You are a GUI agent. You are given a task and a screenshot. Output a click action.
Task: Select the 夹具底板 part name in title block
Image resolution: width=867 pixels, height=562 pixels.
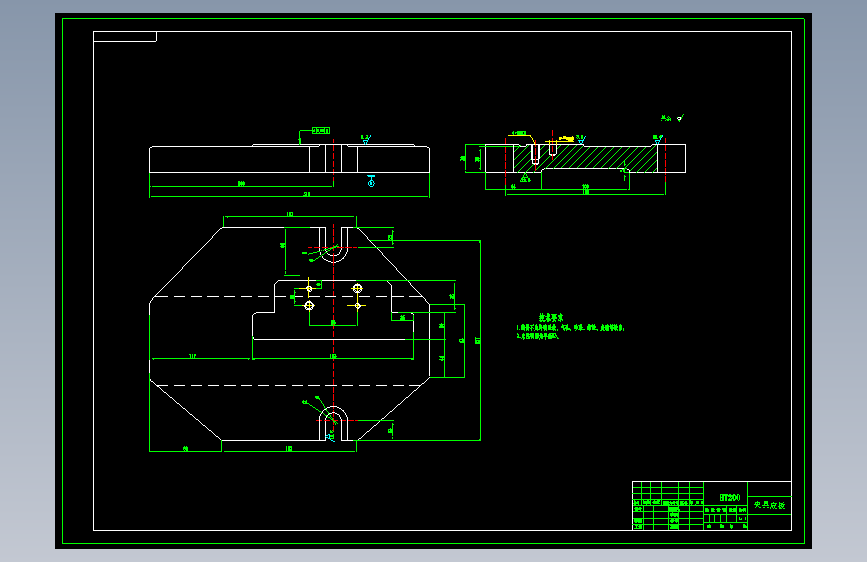point(769,505)
